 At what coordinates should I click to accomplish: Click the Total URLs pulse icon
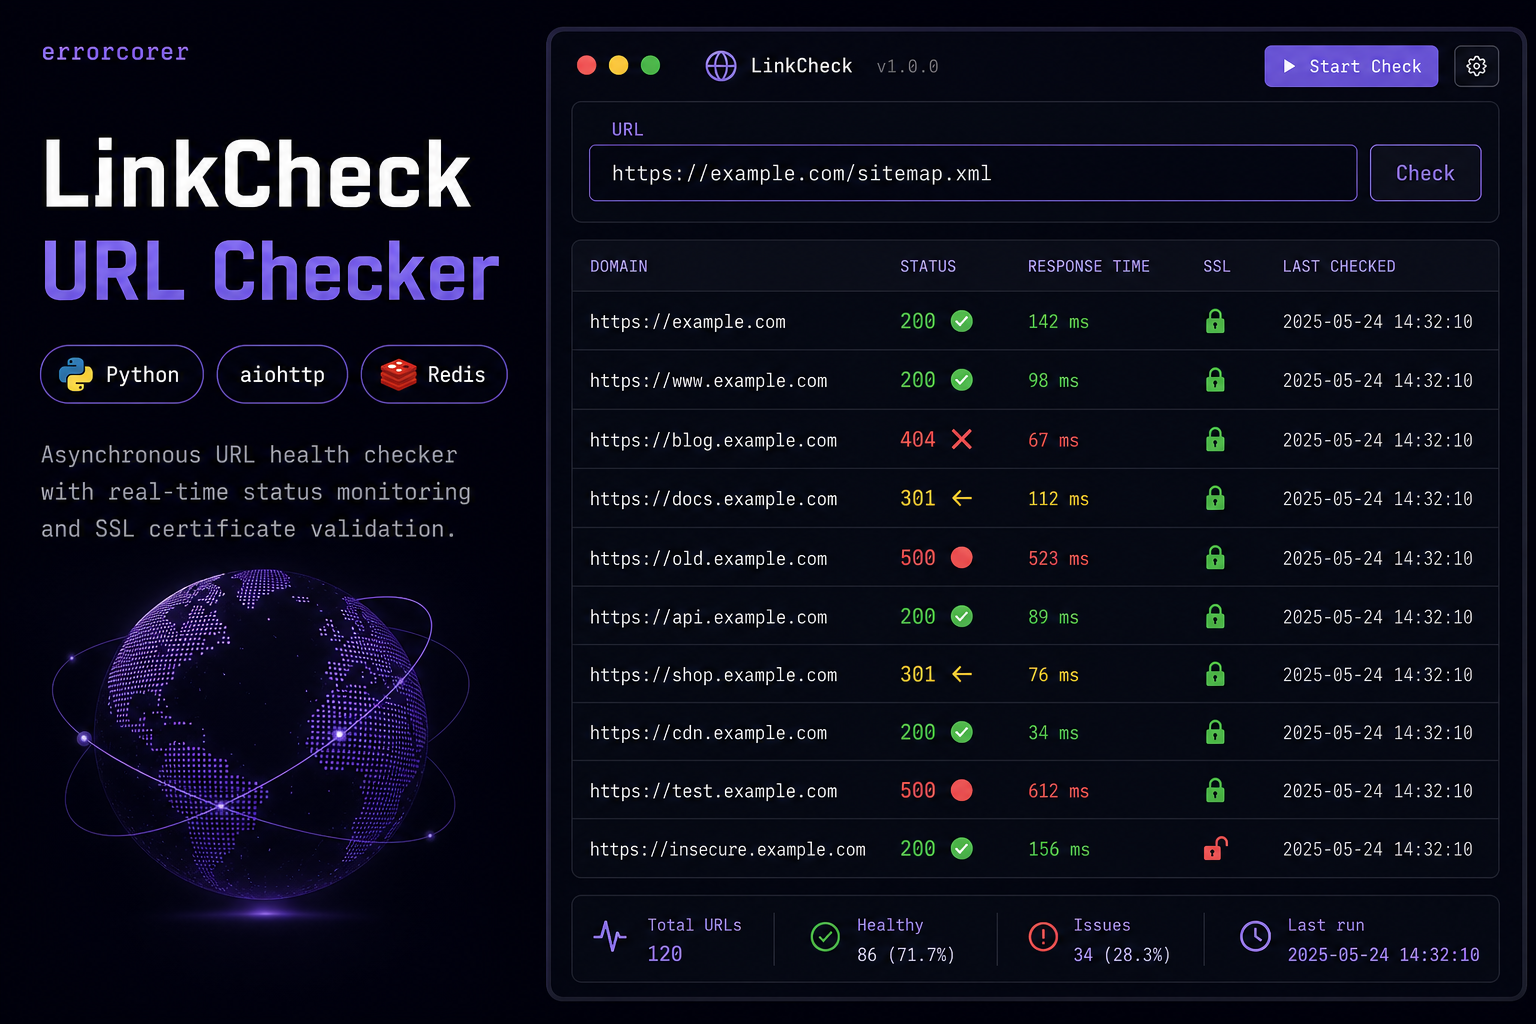(x=610, y=936)
